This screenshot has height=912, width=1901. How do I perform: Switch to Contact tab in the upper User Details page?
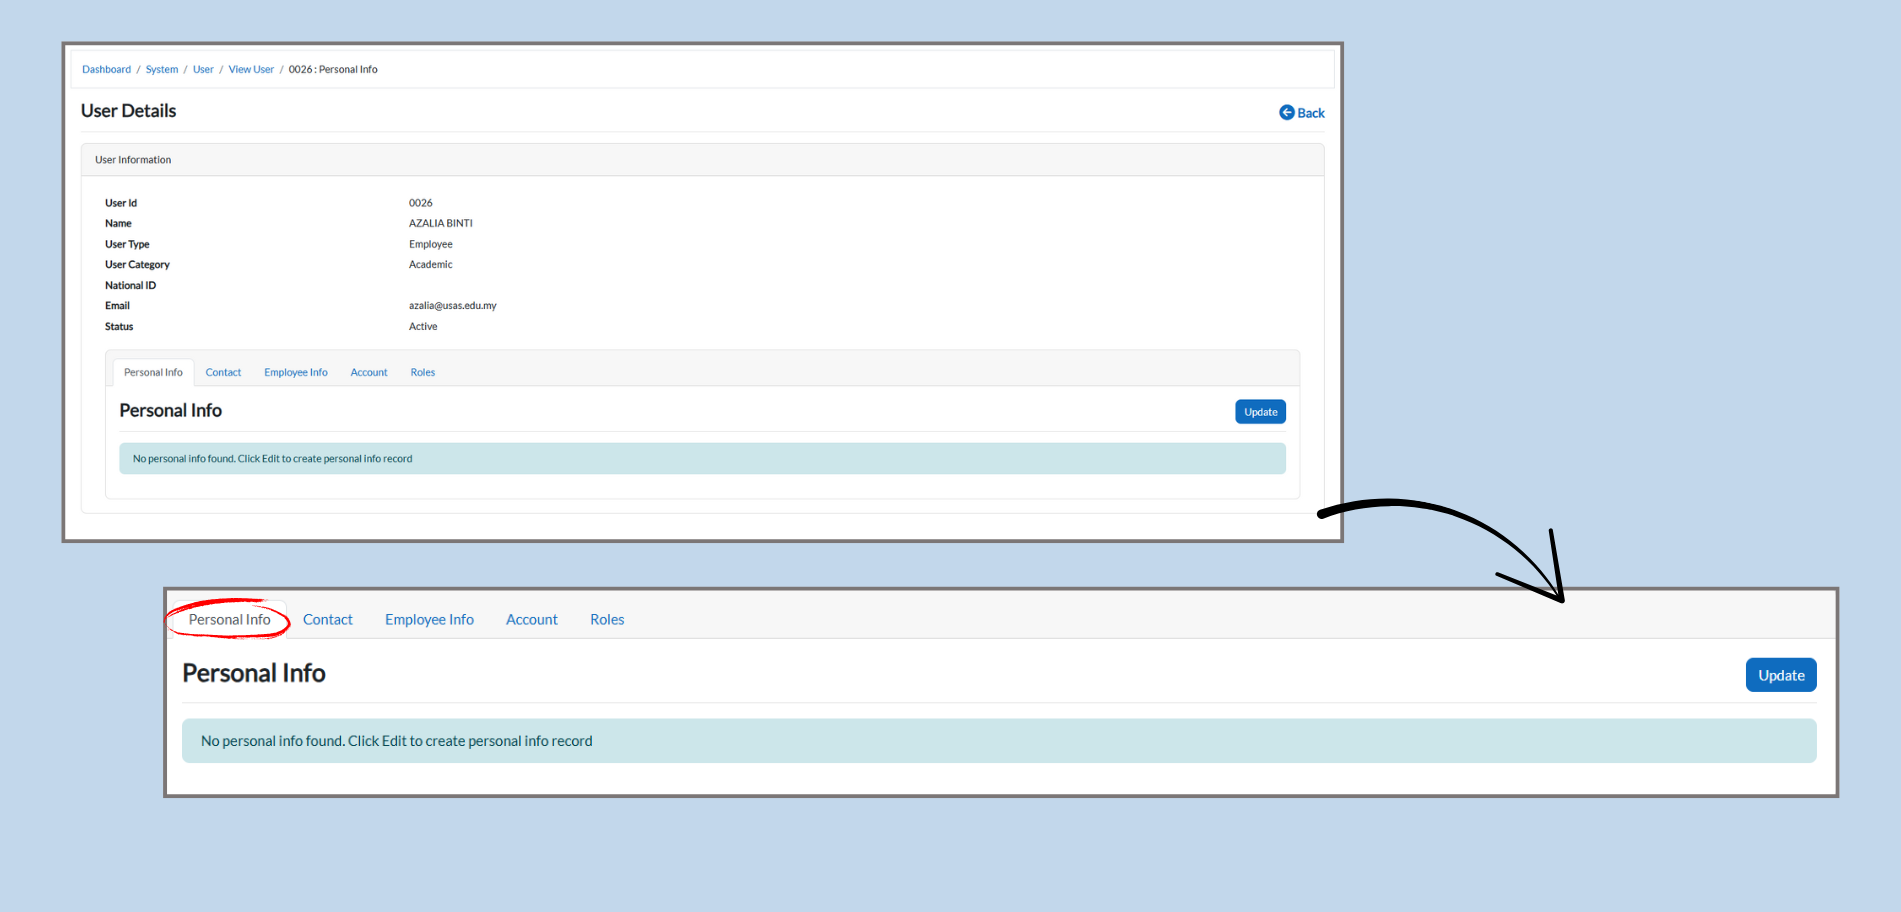[223, 373]
